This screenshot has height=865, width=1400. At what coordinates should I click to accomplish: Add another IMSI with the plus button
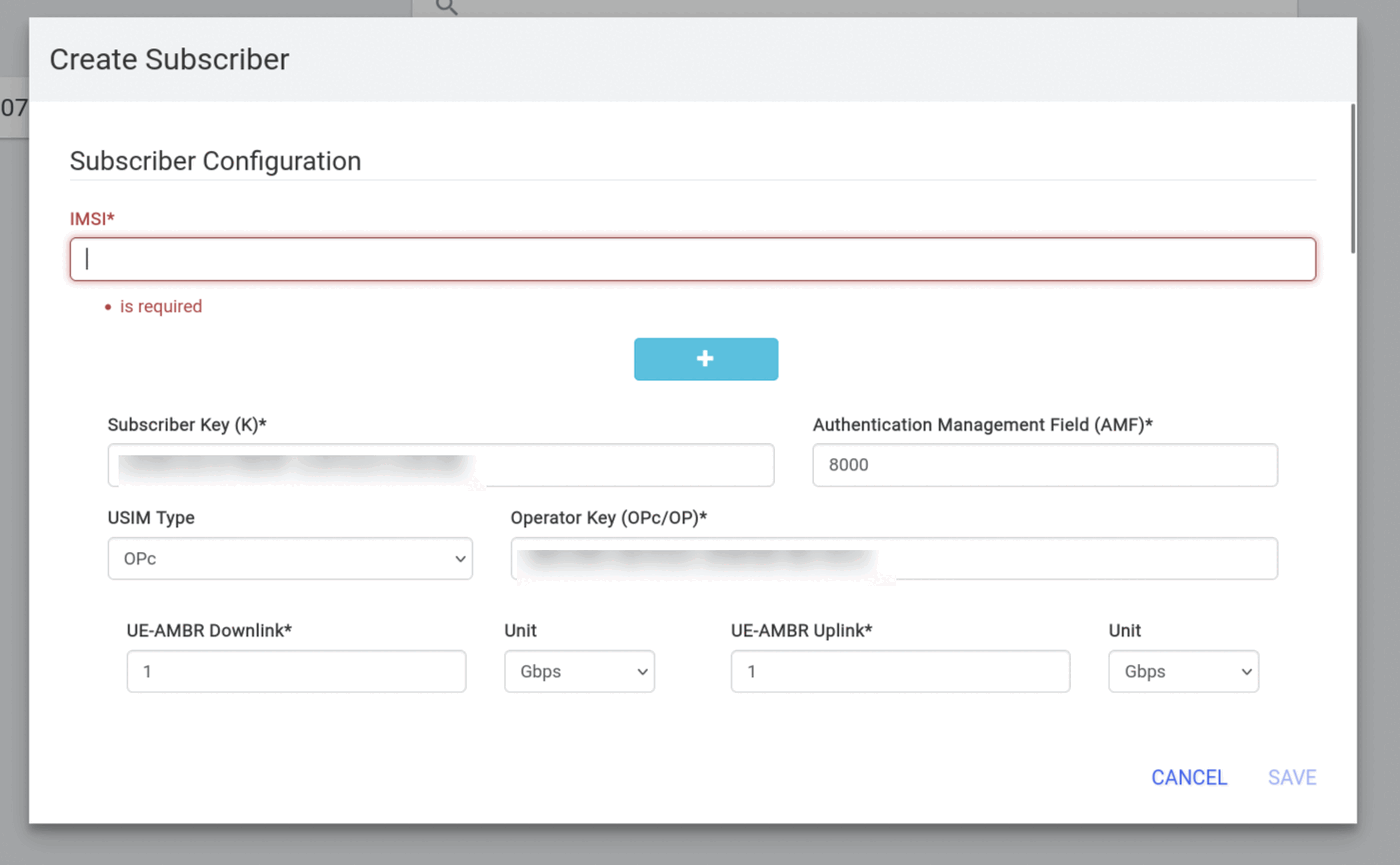(x=706, y=359)
